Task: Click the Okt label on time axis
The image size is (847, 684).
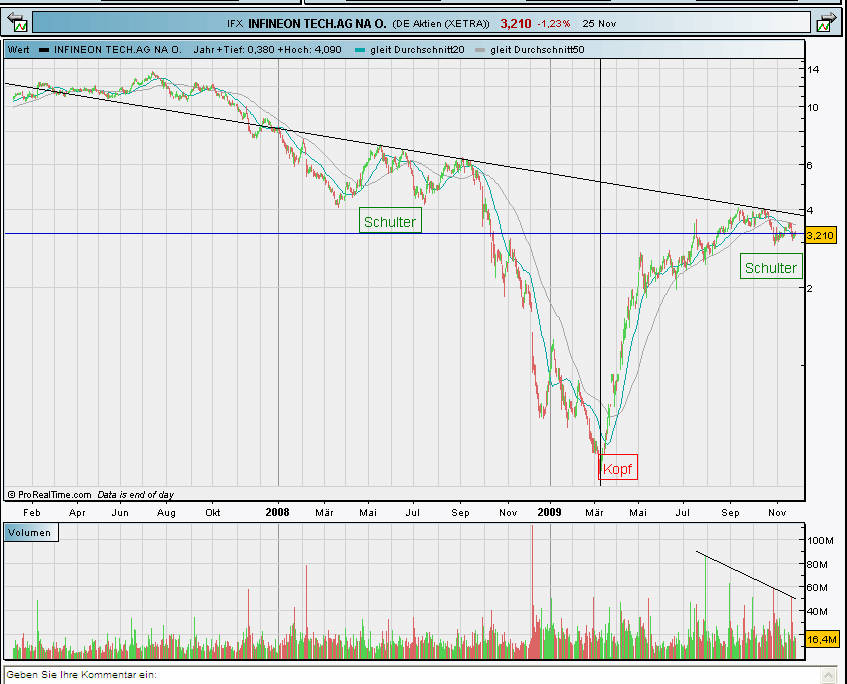Action: (212, 513)
